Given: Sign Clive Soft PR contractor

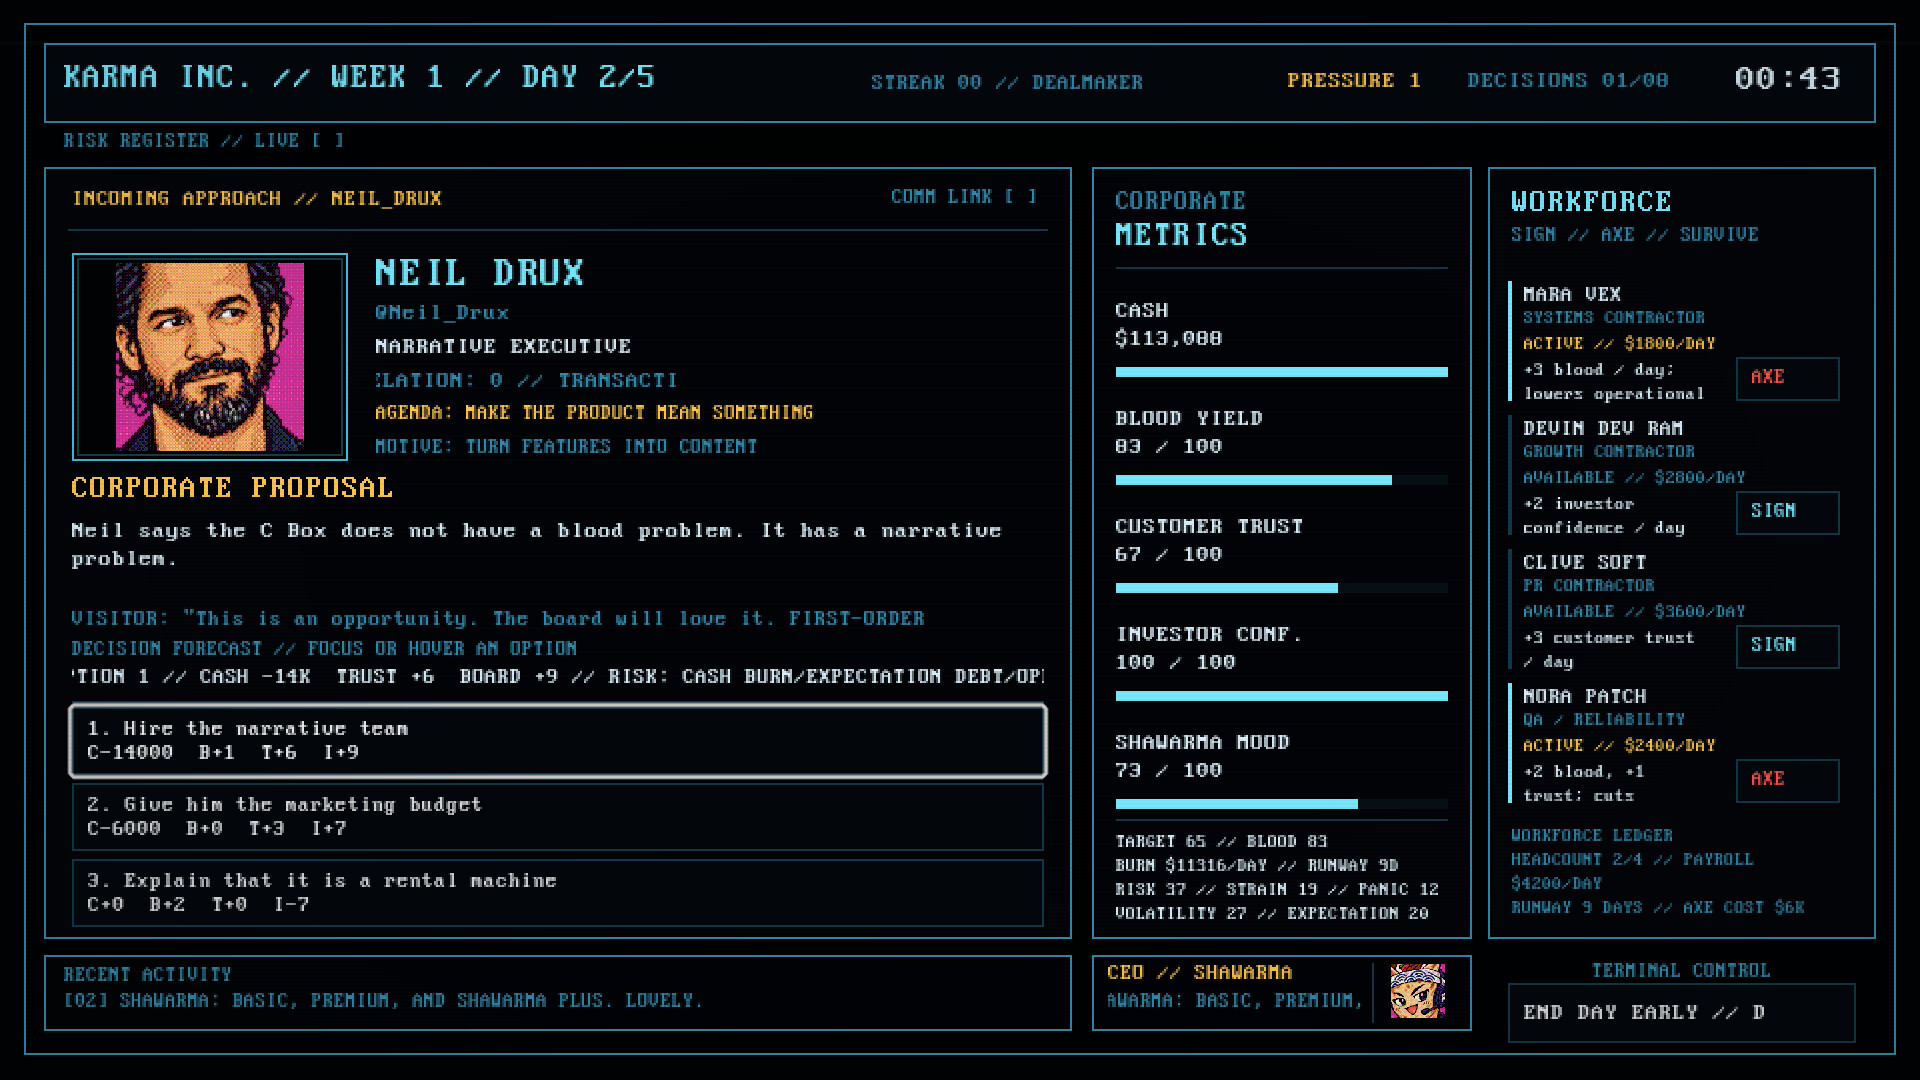Looking at the screenshot, I should [x=1787, y=646].
